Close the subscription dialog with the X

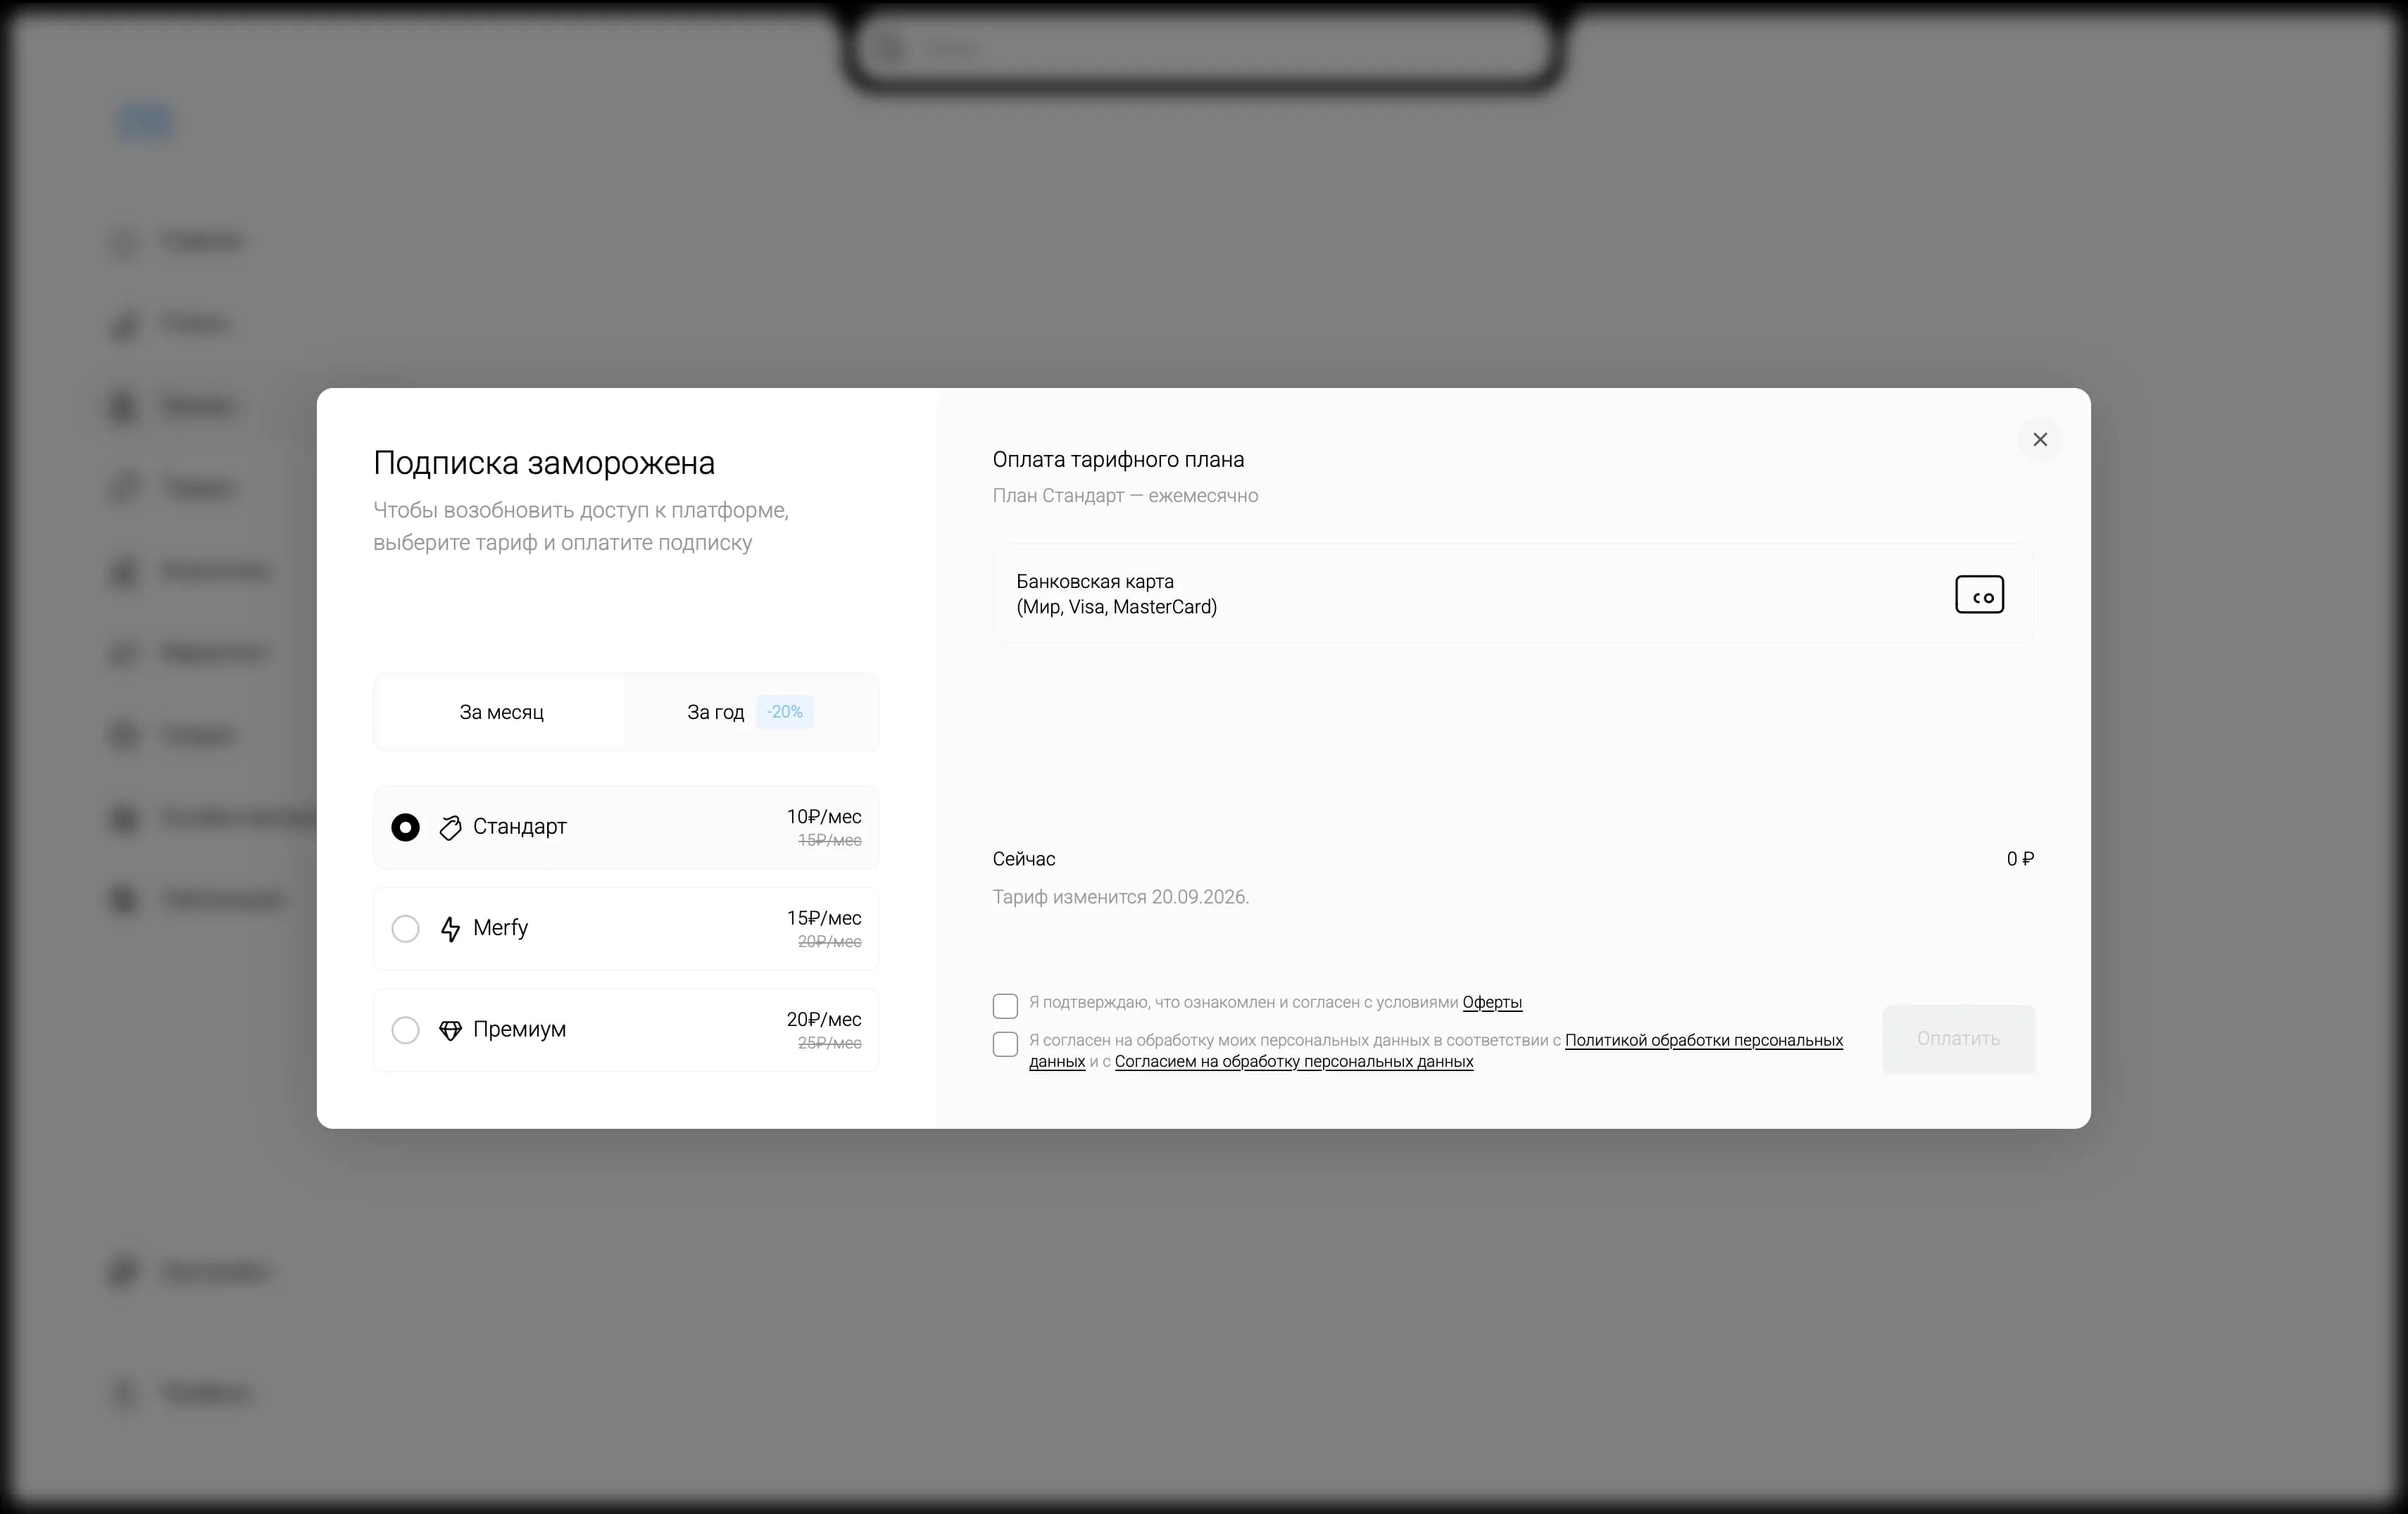[2040, 439]
